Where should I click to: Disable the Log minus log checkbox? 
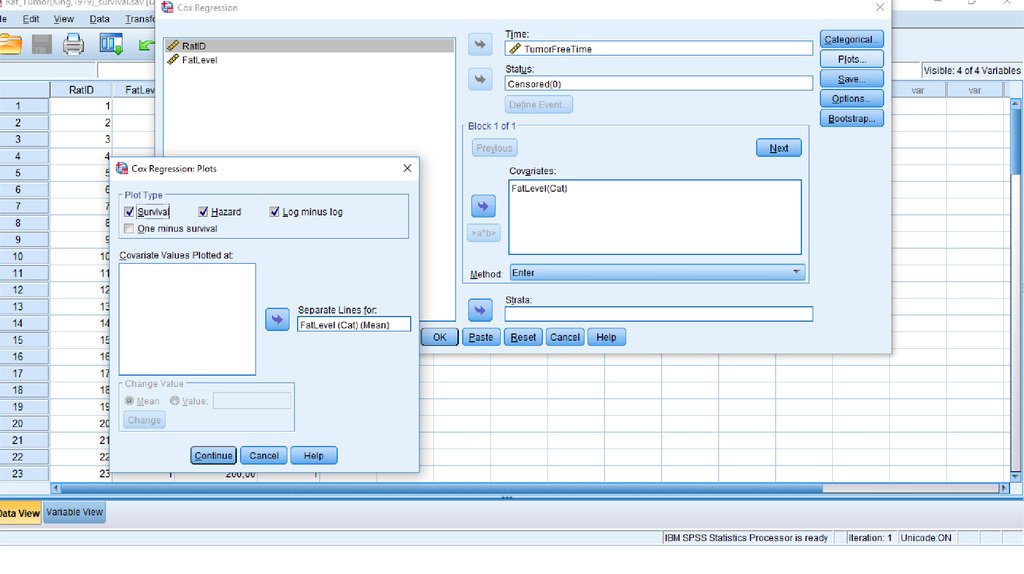click(275, 212)
